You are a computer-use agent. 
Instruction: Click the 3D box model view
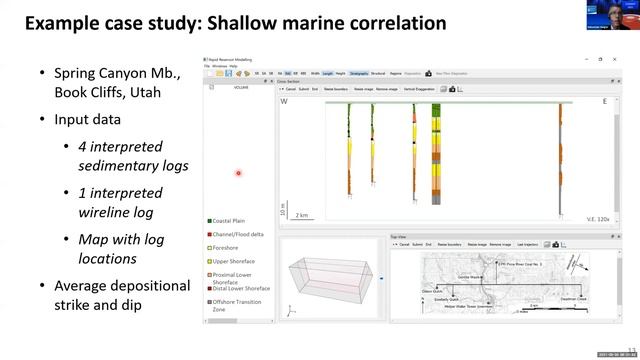[331, 280]
